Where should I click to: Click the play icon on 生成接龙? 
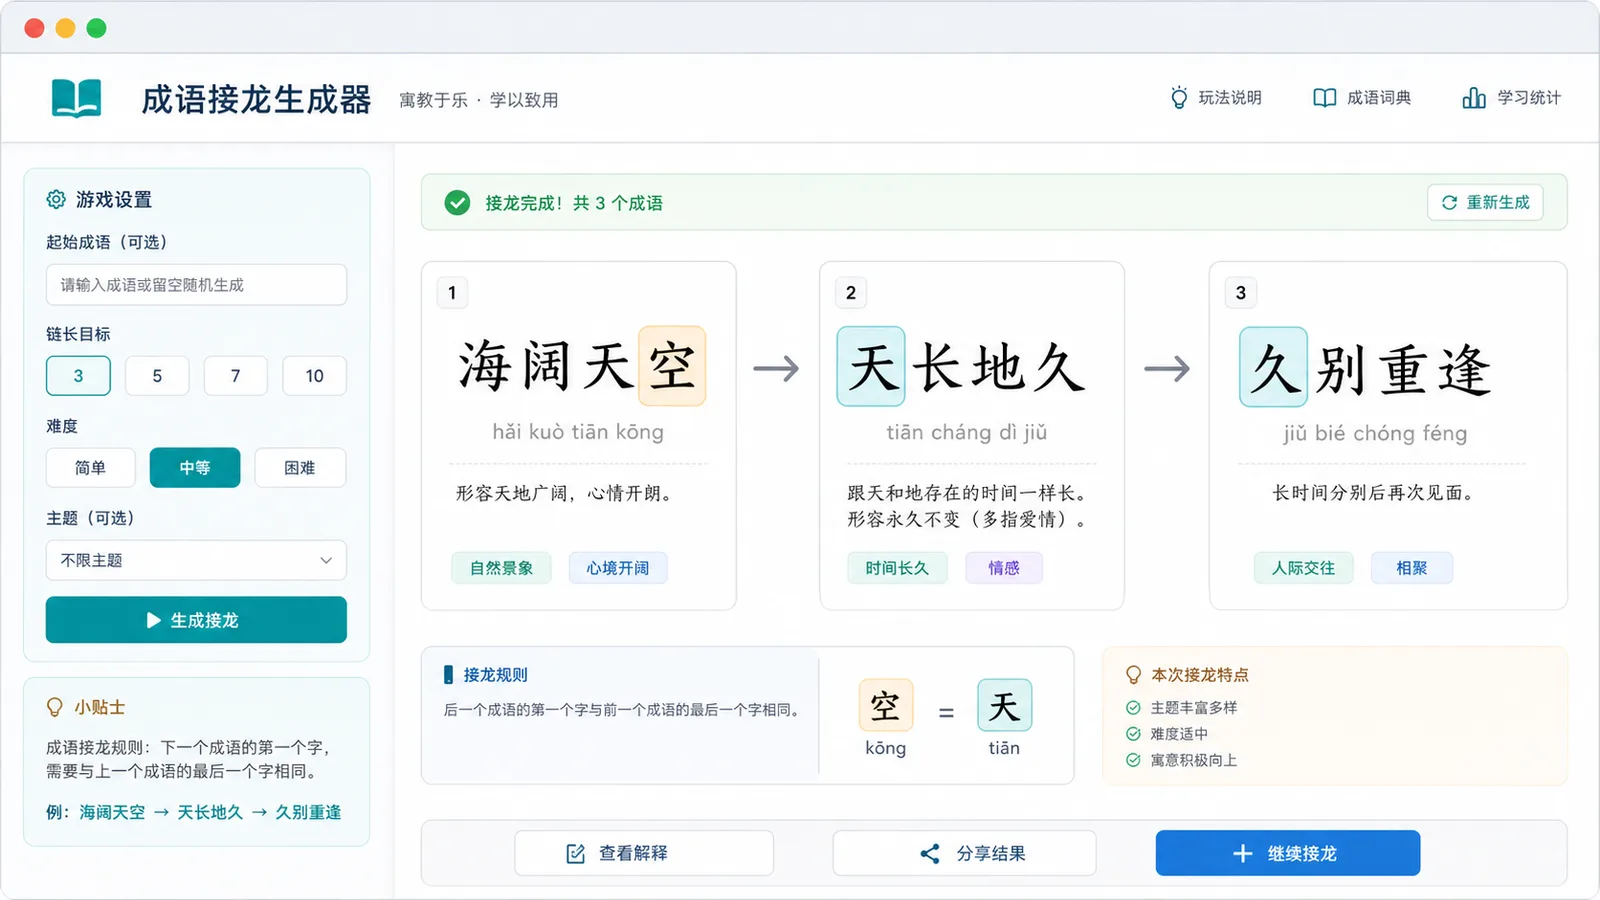(153, 620)
